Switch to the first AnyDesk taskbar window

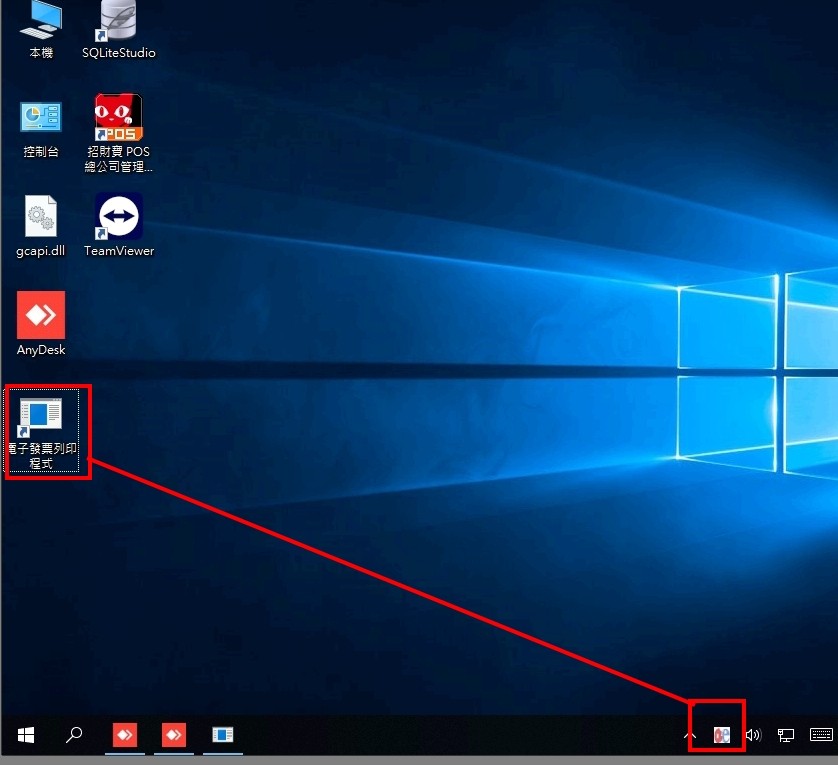pyautogui.click(x=125, y=735)
